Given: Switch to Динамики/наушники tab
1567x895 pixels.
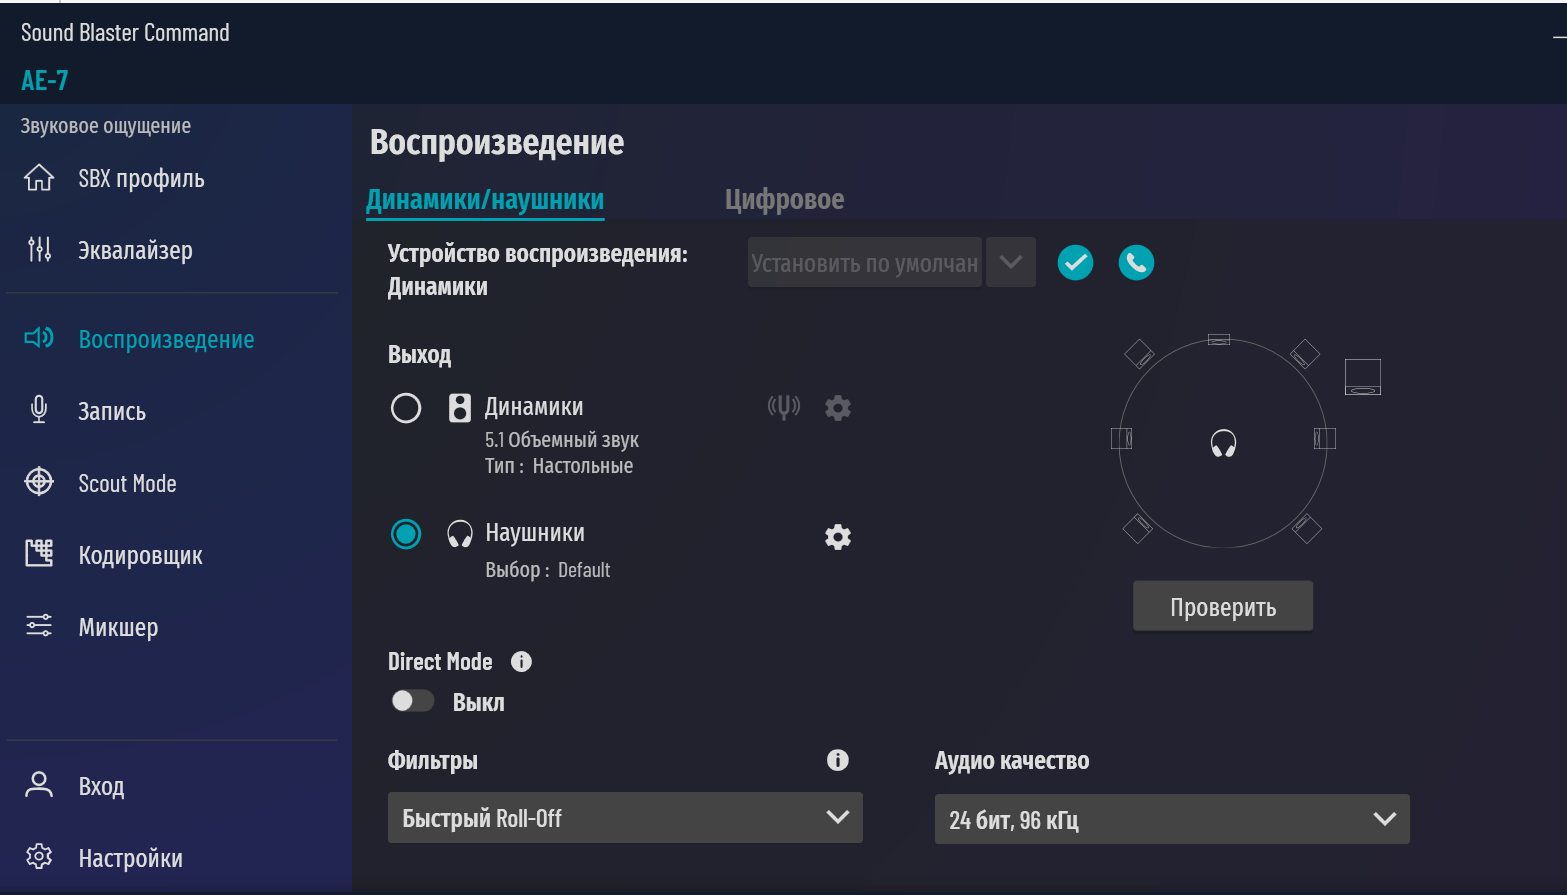Looking at the screenshot, I should (485, 200).
